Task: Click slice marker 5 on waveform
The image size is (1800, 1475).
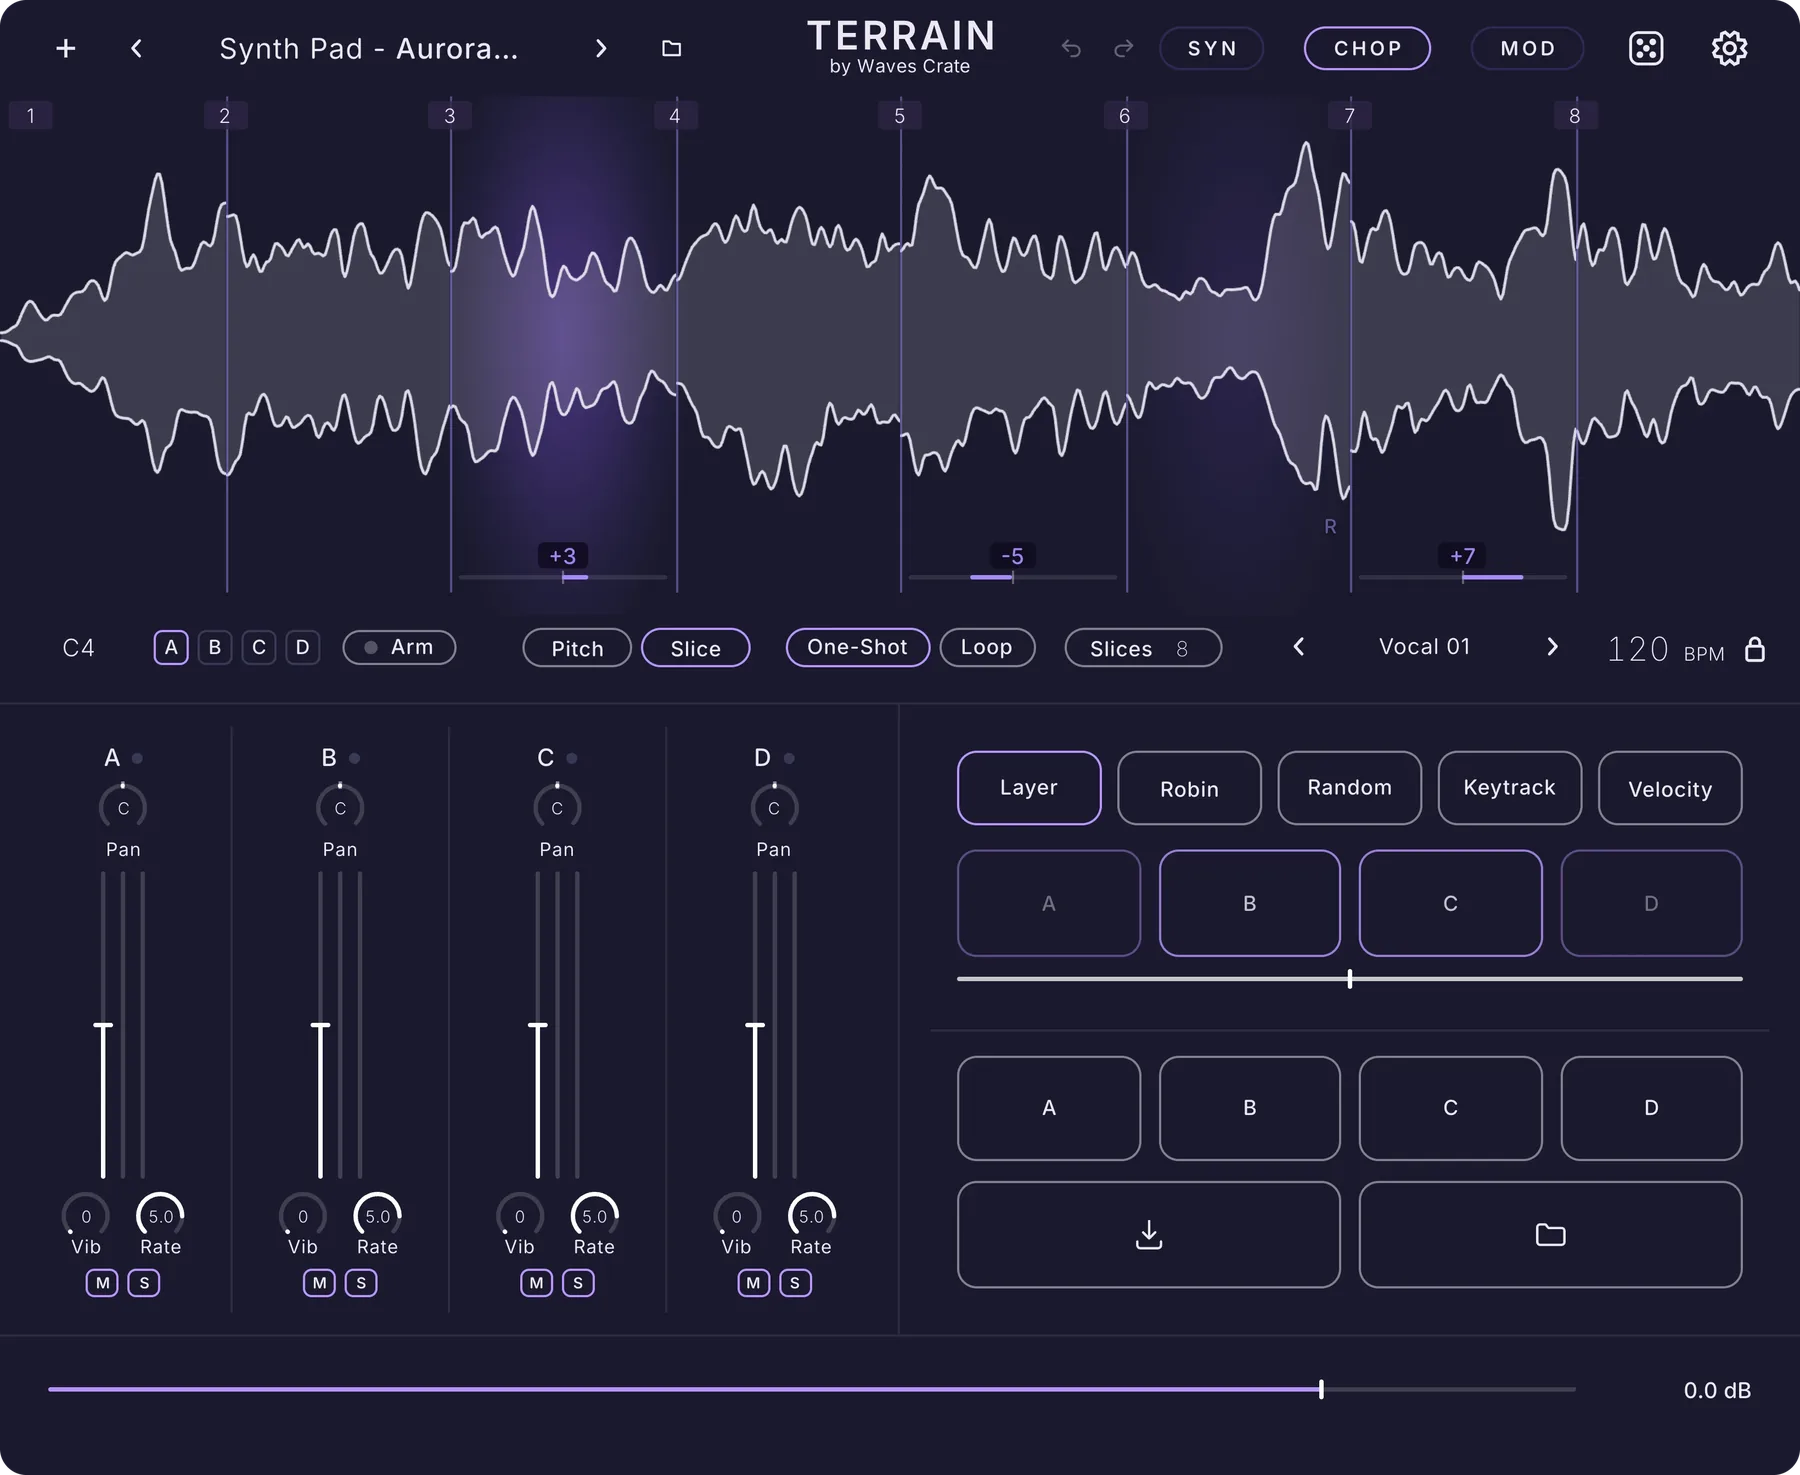Action: click(899, 115)
